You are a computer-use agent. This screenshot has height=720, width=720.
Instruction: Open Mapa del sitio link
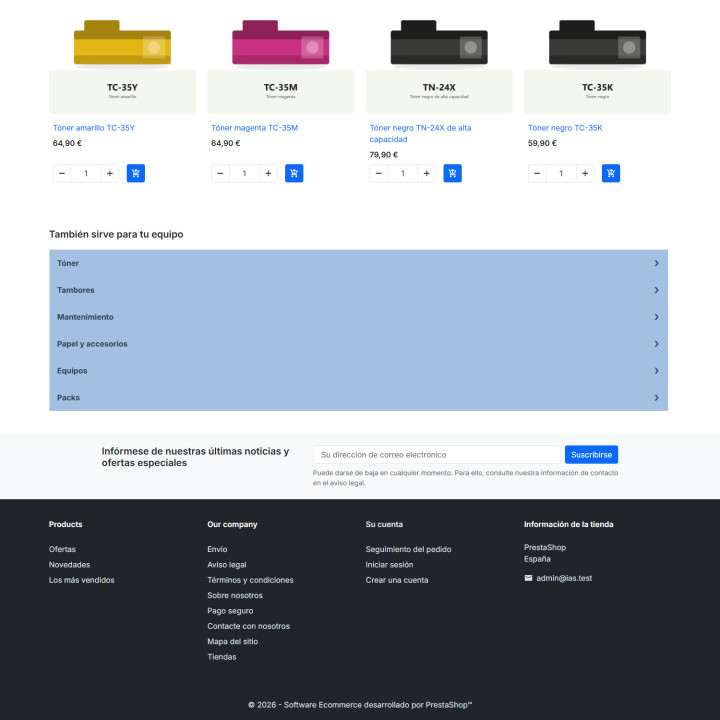coord(232,641)
